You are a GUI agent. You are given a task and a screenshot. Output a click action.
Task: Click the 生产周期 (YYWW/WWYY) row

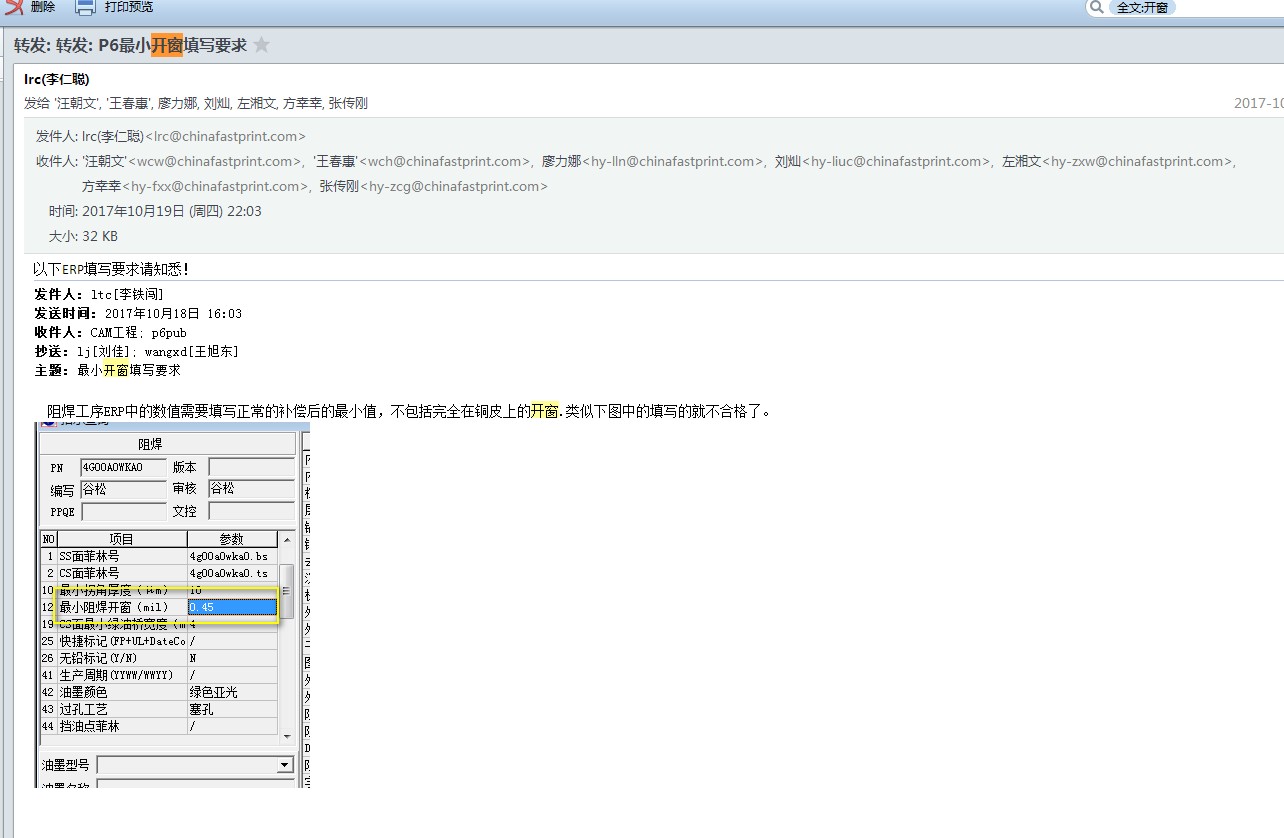158,675
